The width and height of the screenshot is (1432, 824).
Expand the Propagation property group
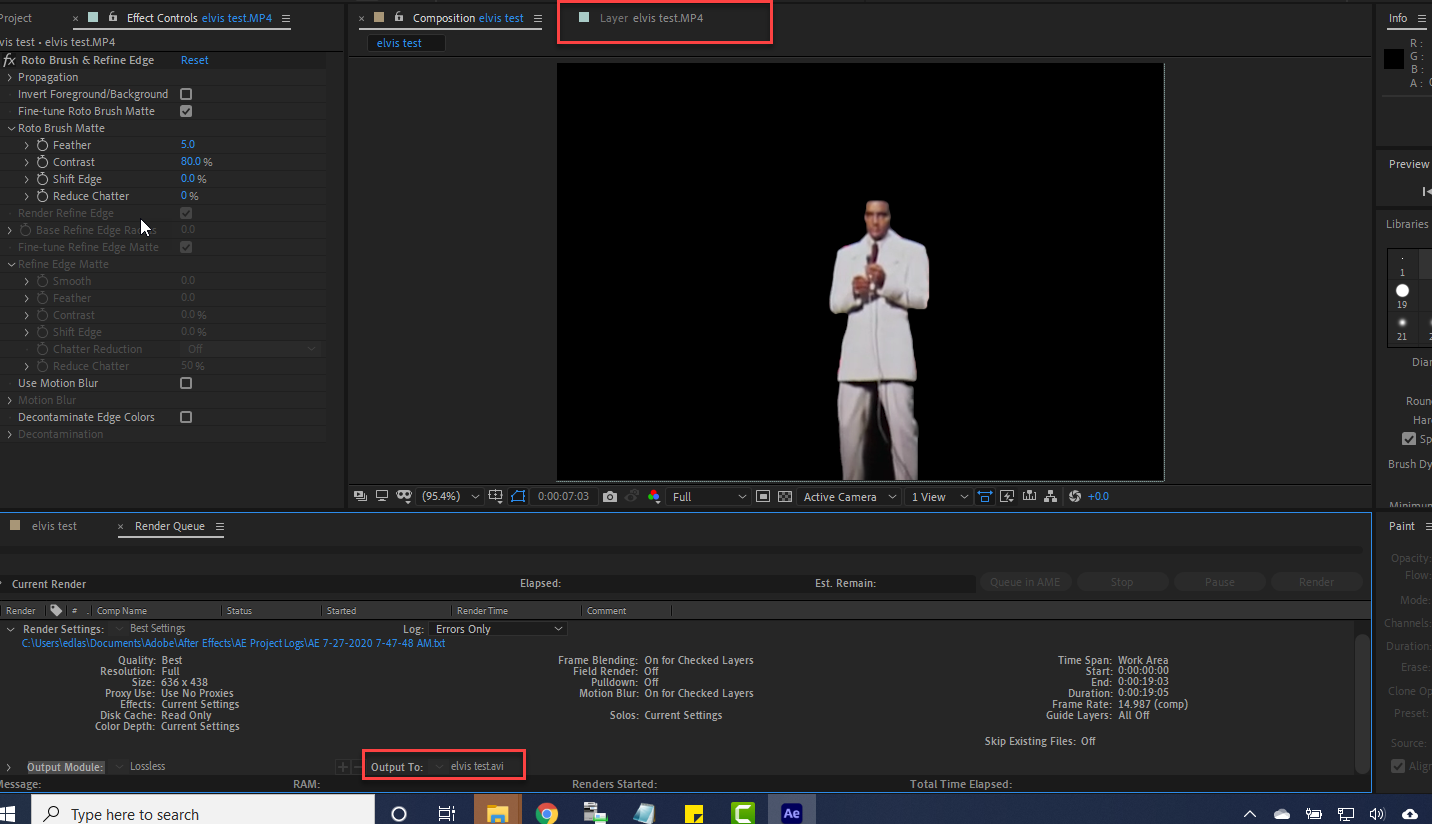click(10, 77)
